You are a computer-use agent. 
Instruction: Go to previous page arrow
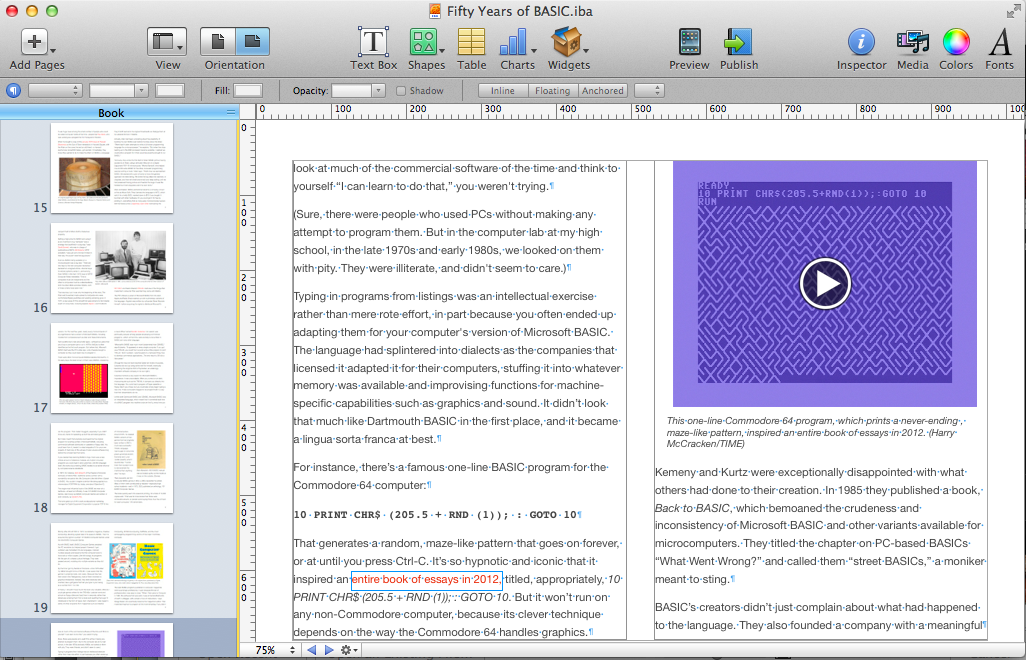(312, 650)
